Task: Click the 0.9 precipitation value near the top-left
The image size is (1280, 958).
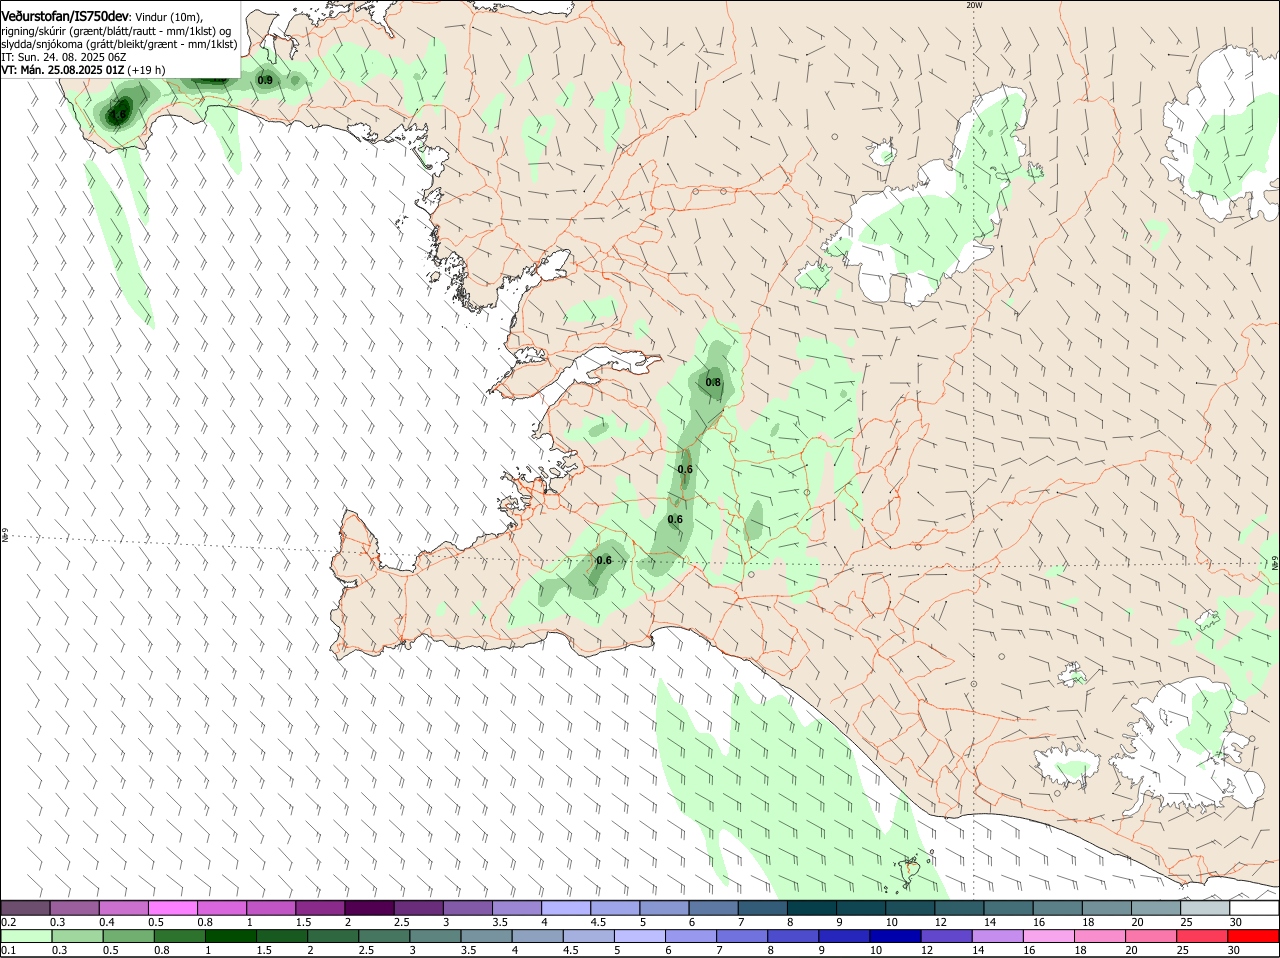Action: point(265,80)
